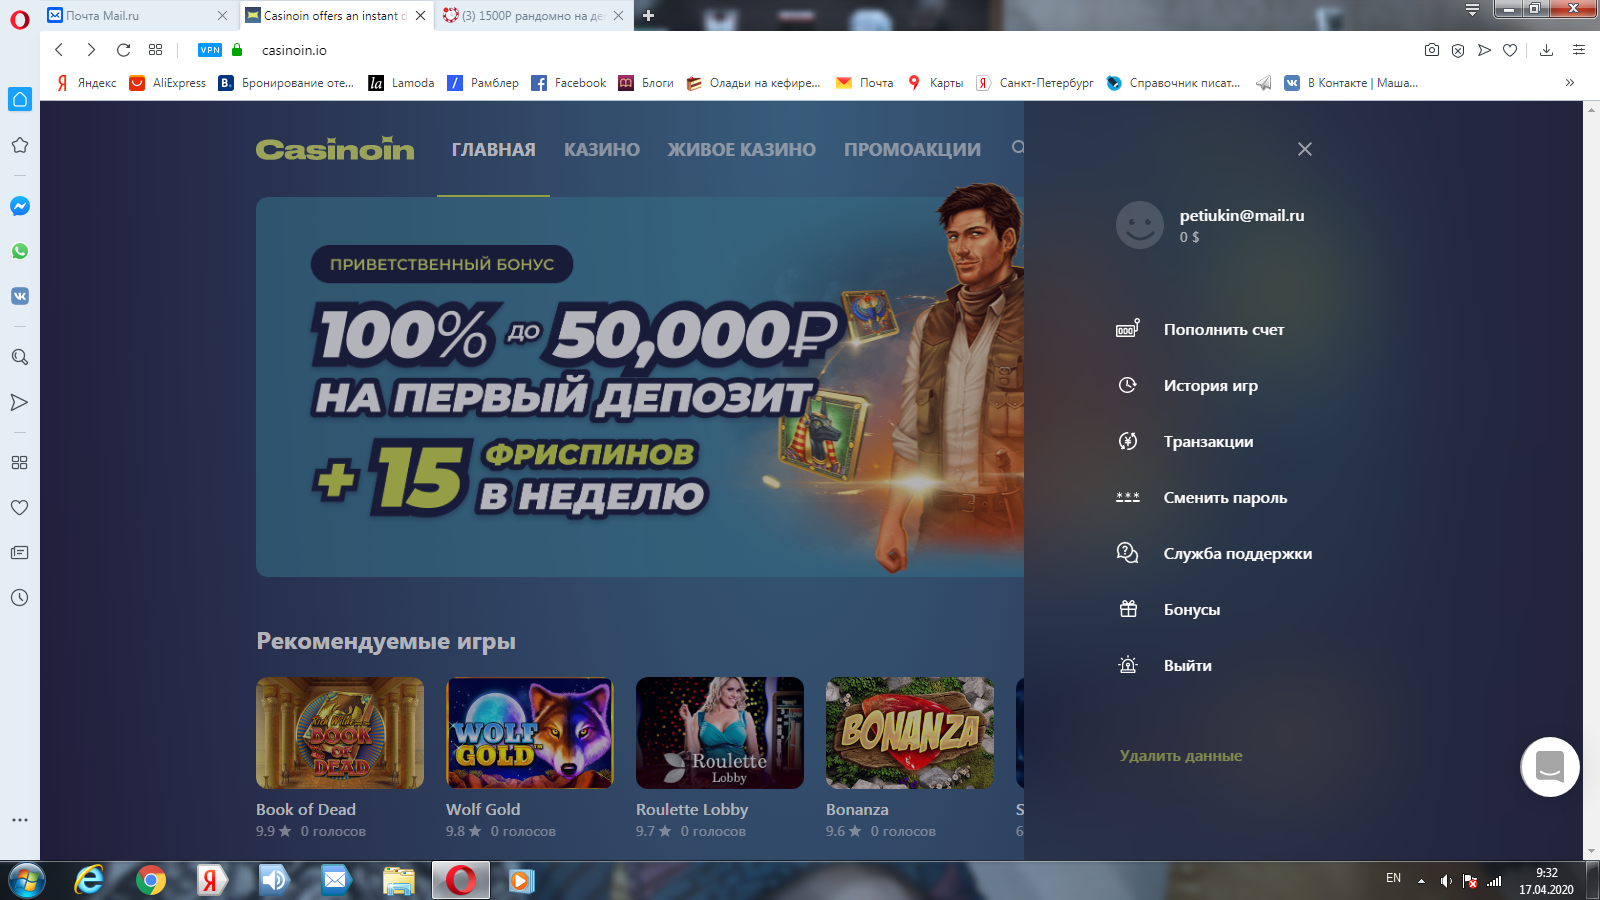Click the Casinoin logo
The image size is (1600, 900).
pos(335,149)
